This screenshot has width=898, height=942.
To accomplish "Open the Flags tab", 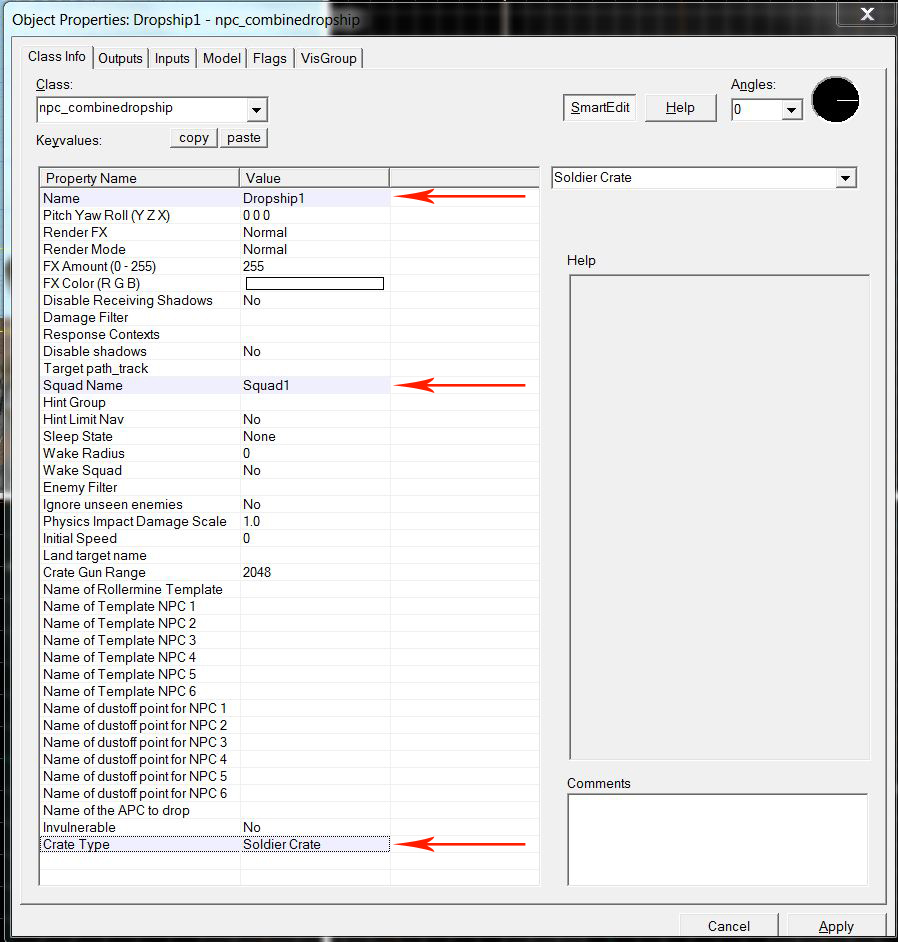I will (x=270, y=58).
